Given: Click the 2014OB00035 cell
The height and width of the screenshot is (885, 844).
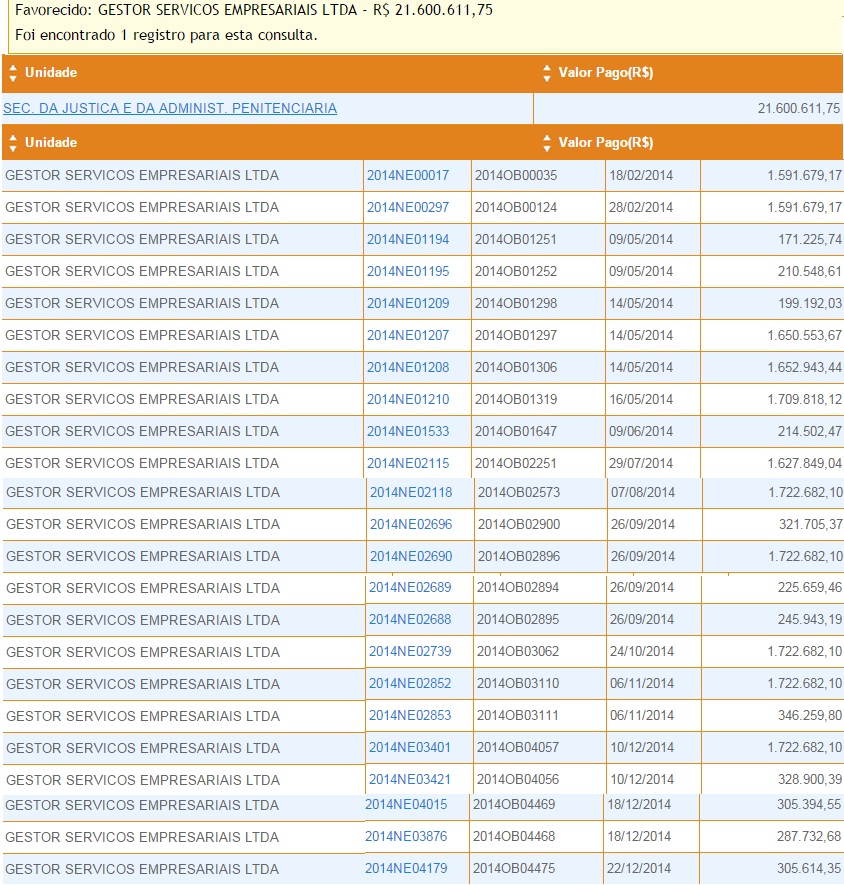Looking at the screenshot, I should pyautogui.click(x=516, y=176).
